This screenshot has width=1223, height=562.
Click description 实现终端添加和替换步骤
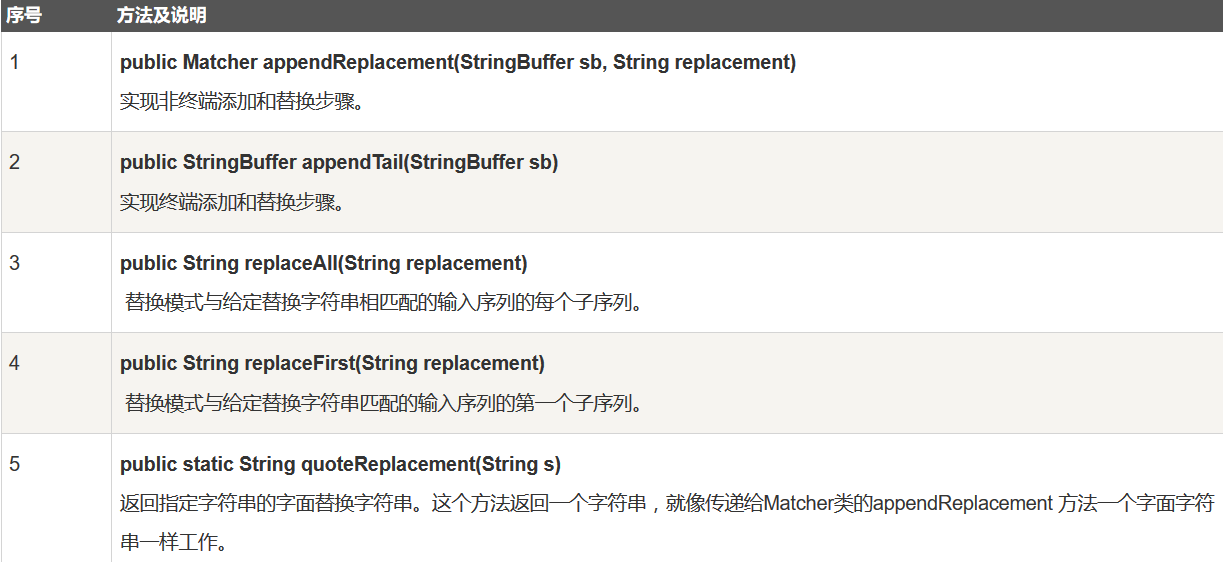pyautogui.click(x=232, y=203)
